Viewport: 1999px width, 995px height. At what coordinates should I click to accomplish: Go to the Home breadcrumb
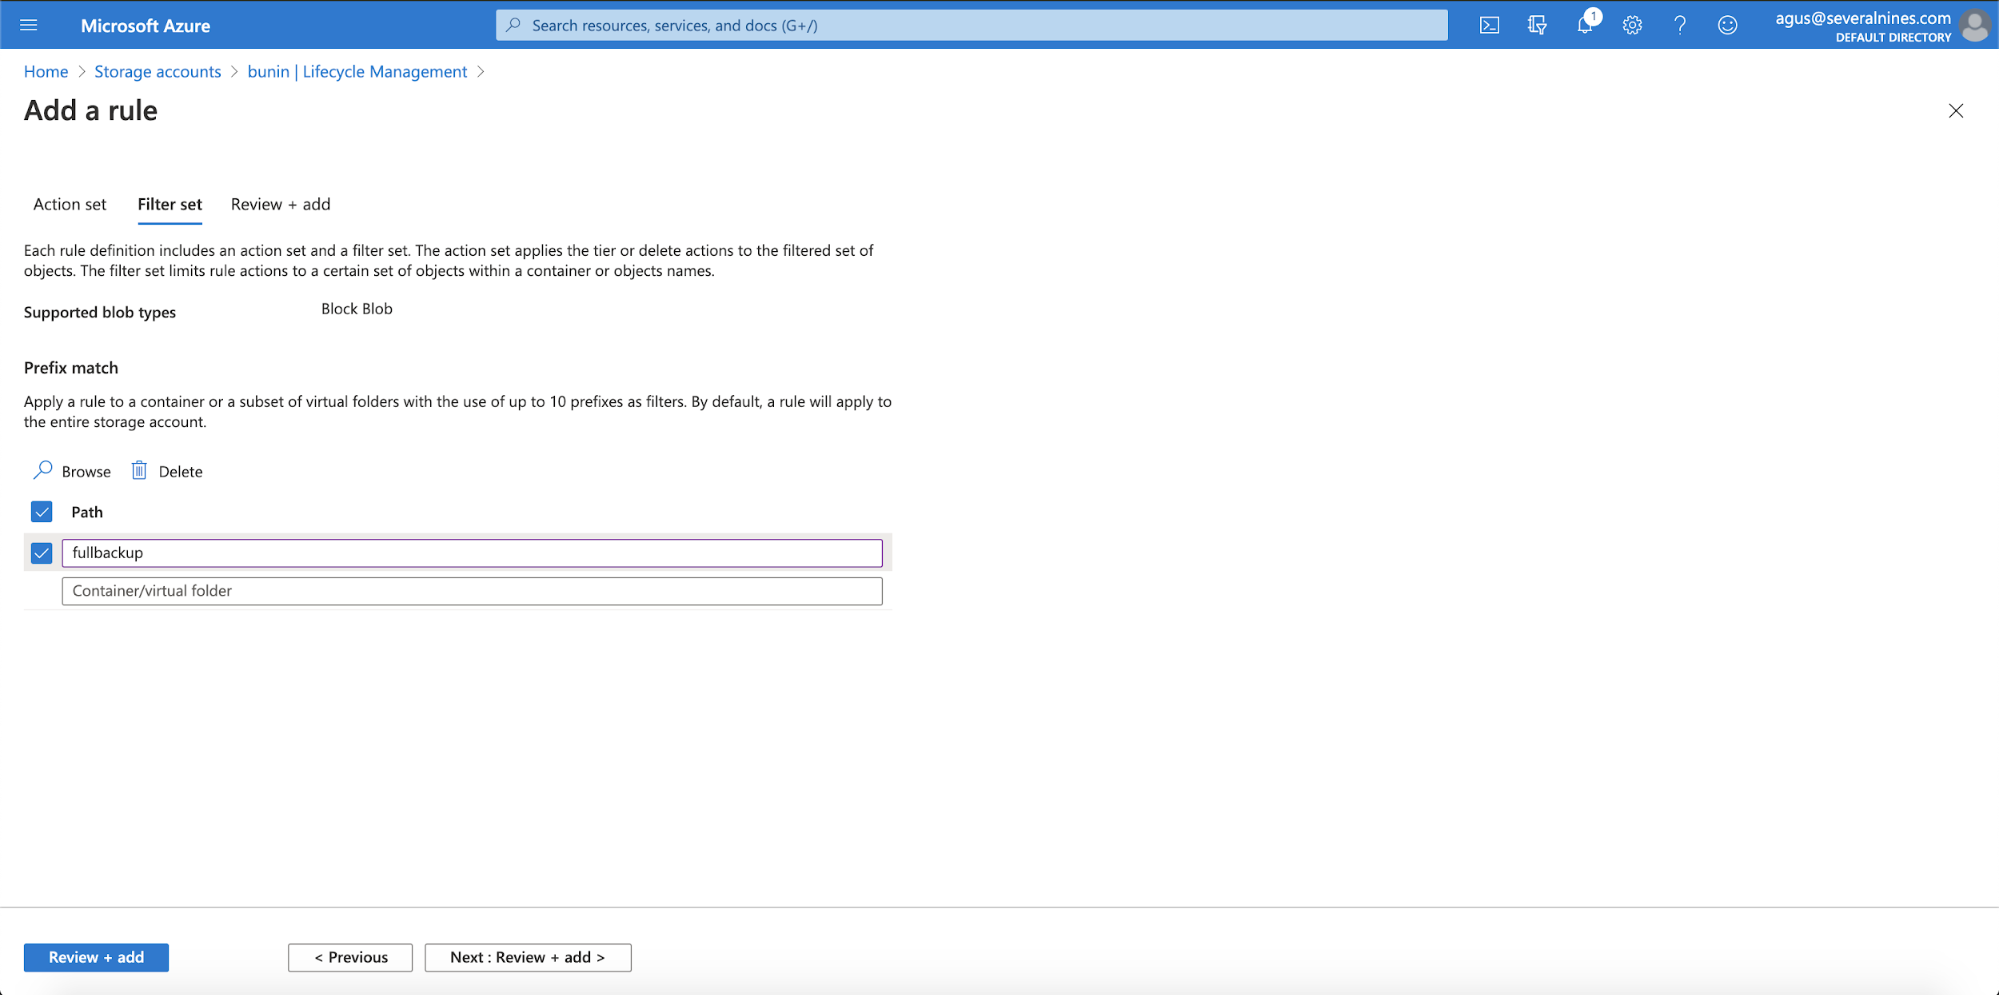[x=46, y=72]
